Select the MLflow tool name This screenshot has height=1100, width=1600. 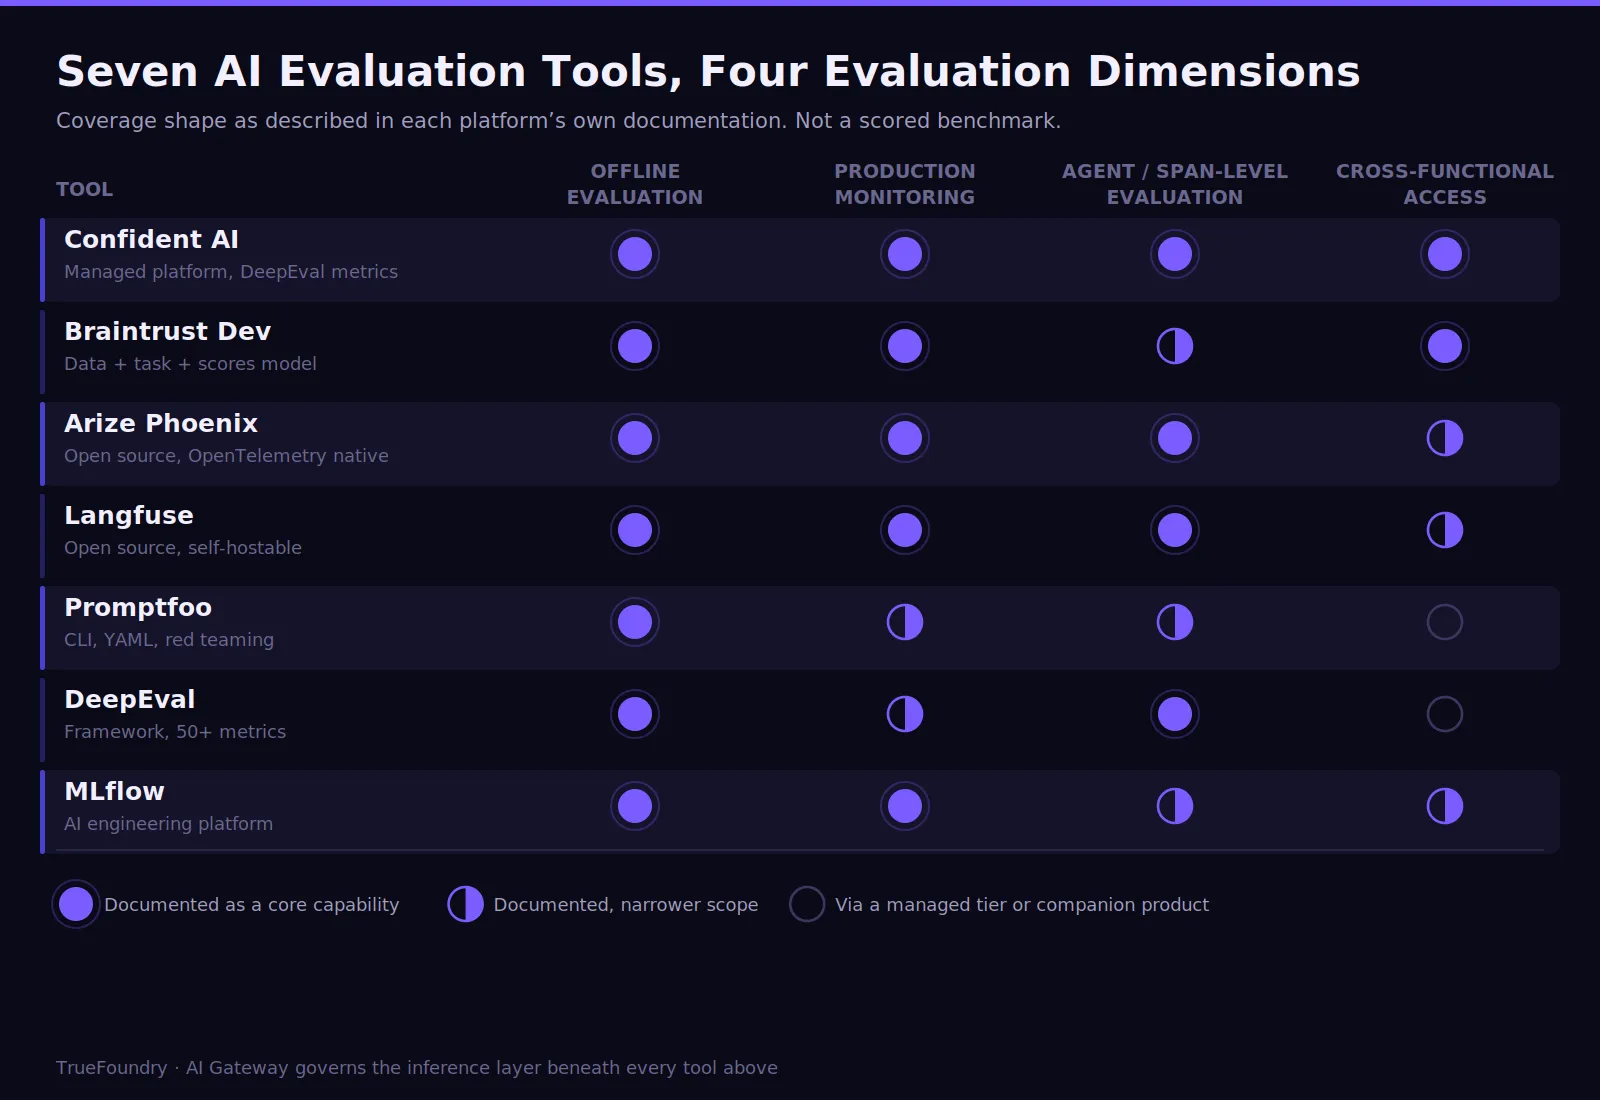(114, 791)
